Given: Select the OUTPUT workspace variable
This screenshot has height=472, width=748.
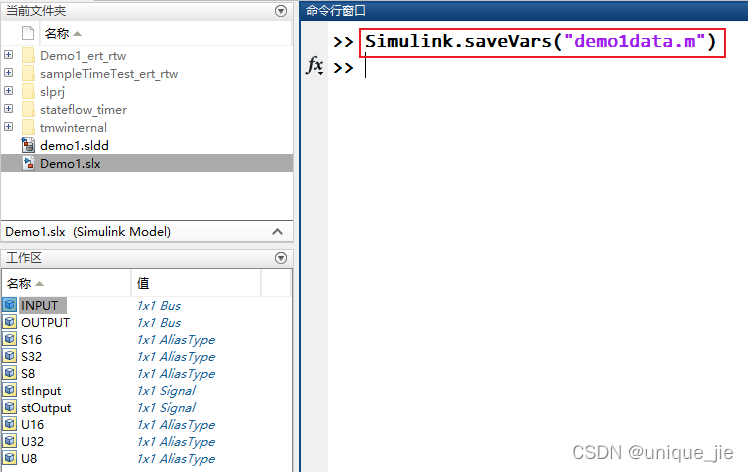Looking at the screenshot, I should click(45, 323).
